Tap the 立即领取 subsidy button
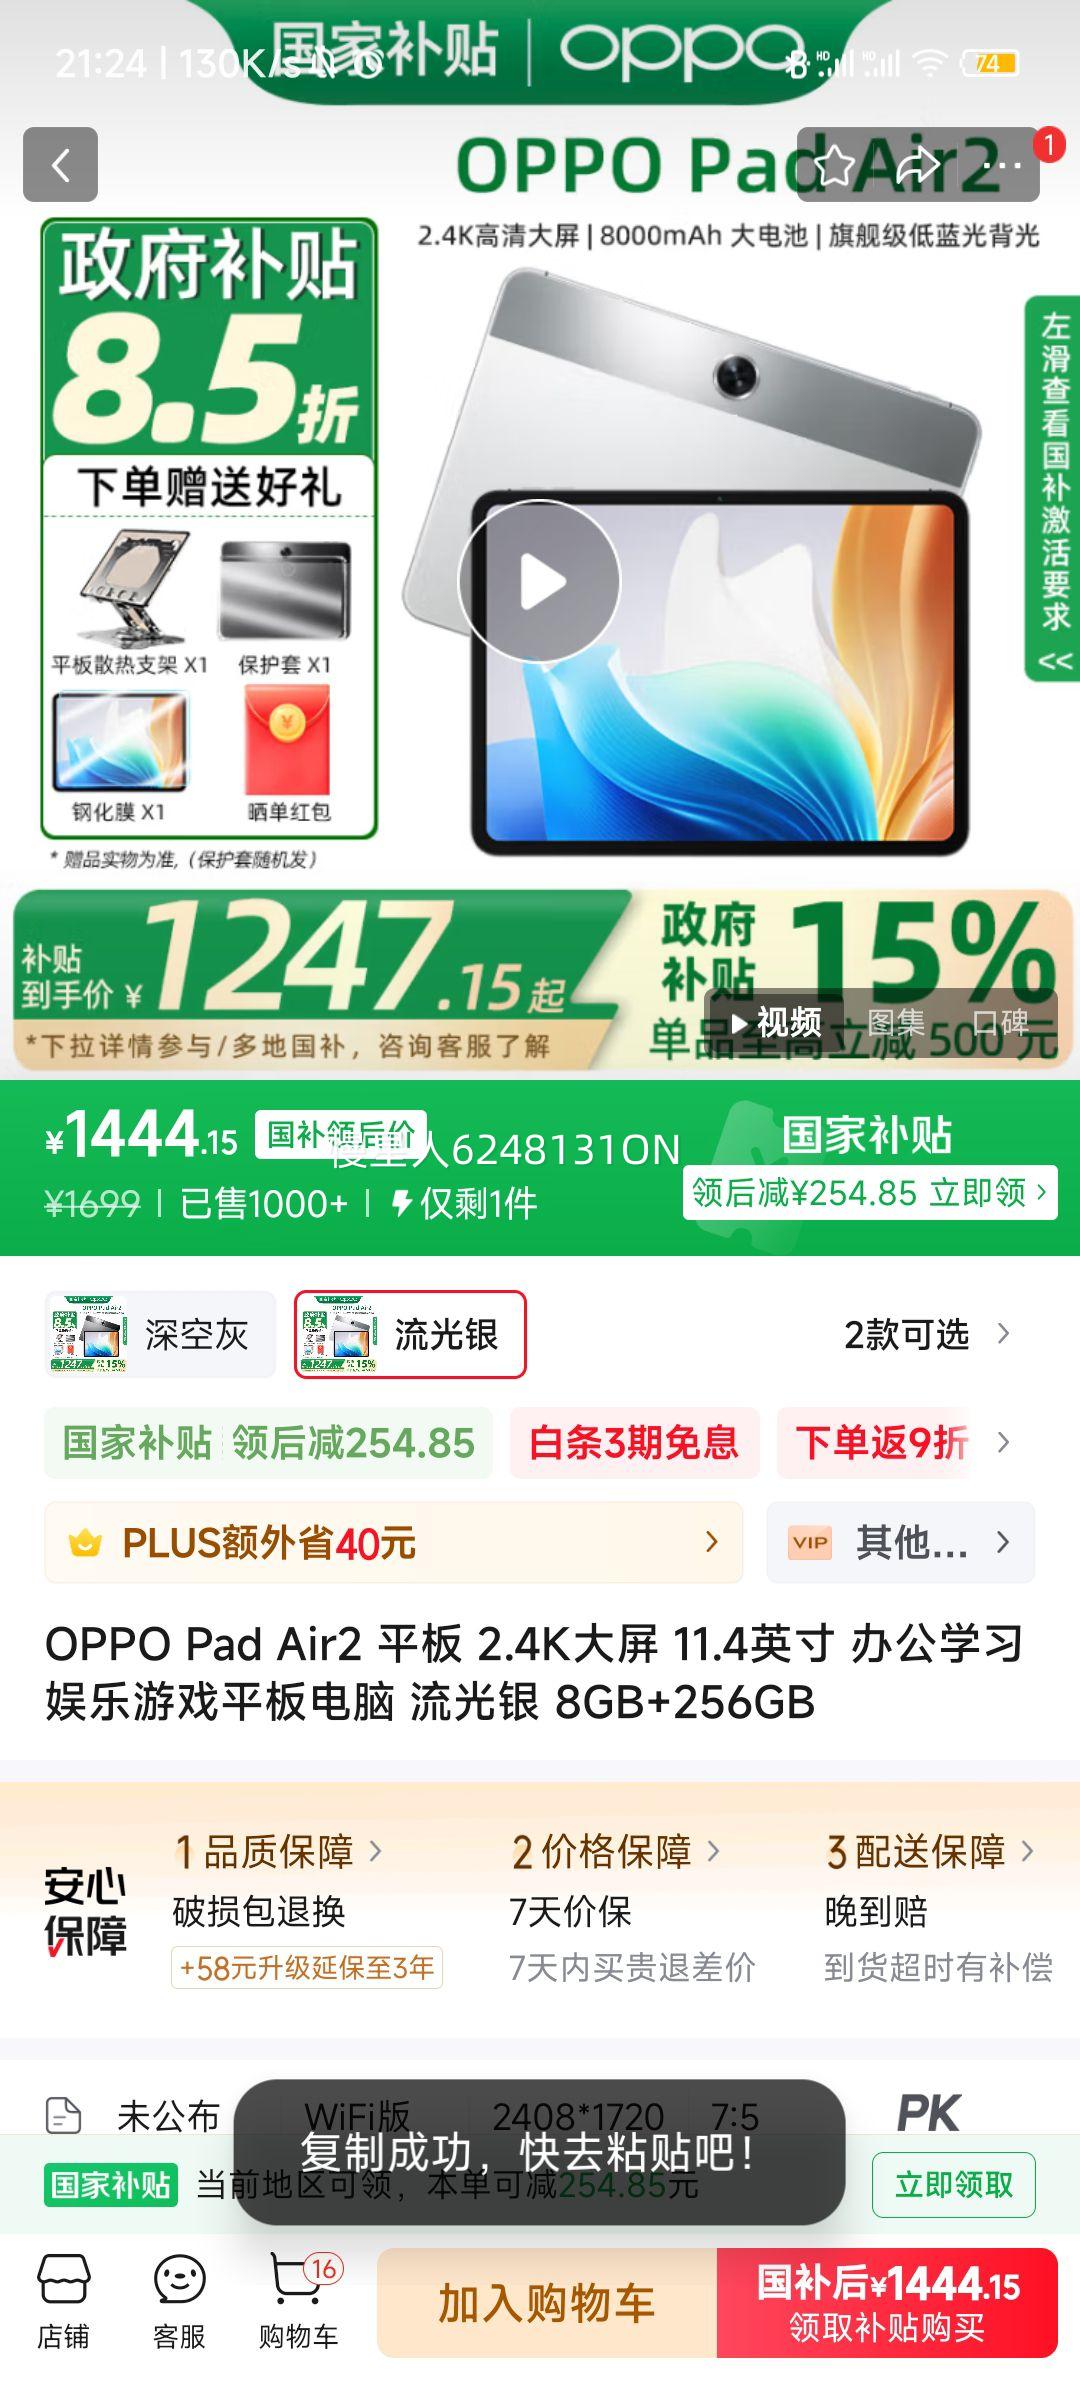This screenshot has height=2400, width=1080. click(x=953, y=2185)
